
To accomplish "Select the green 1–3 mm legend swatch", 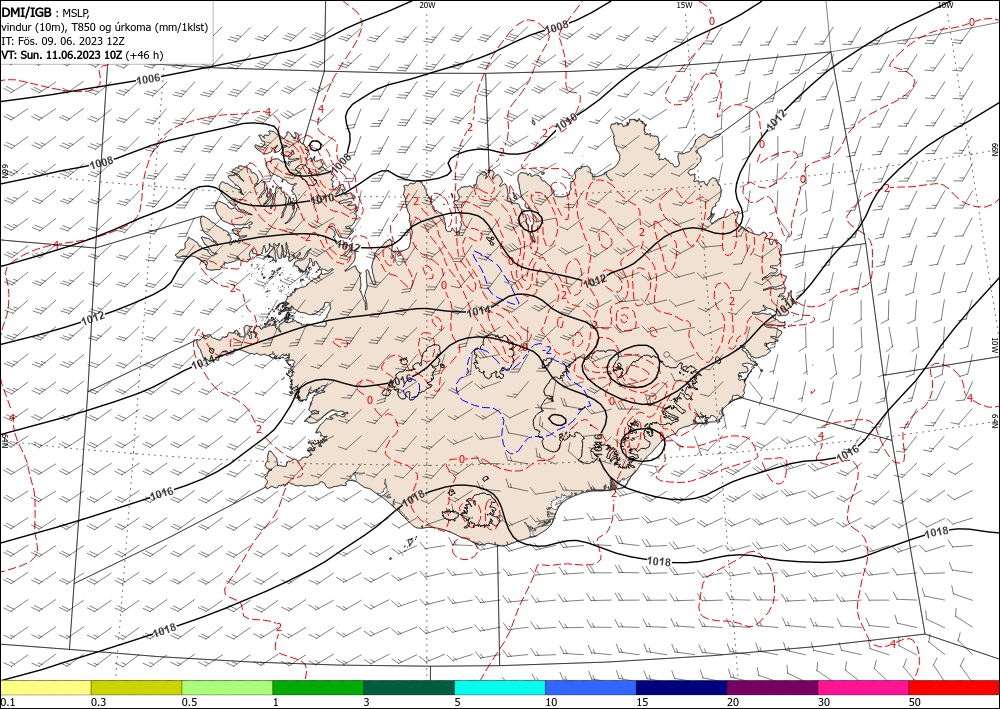I will coord(318,688).
